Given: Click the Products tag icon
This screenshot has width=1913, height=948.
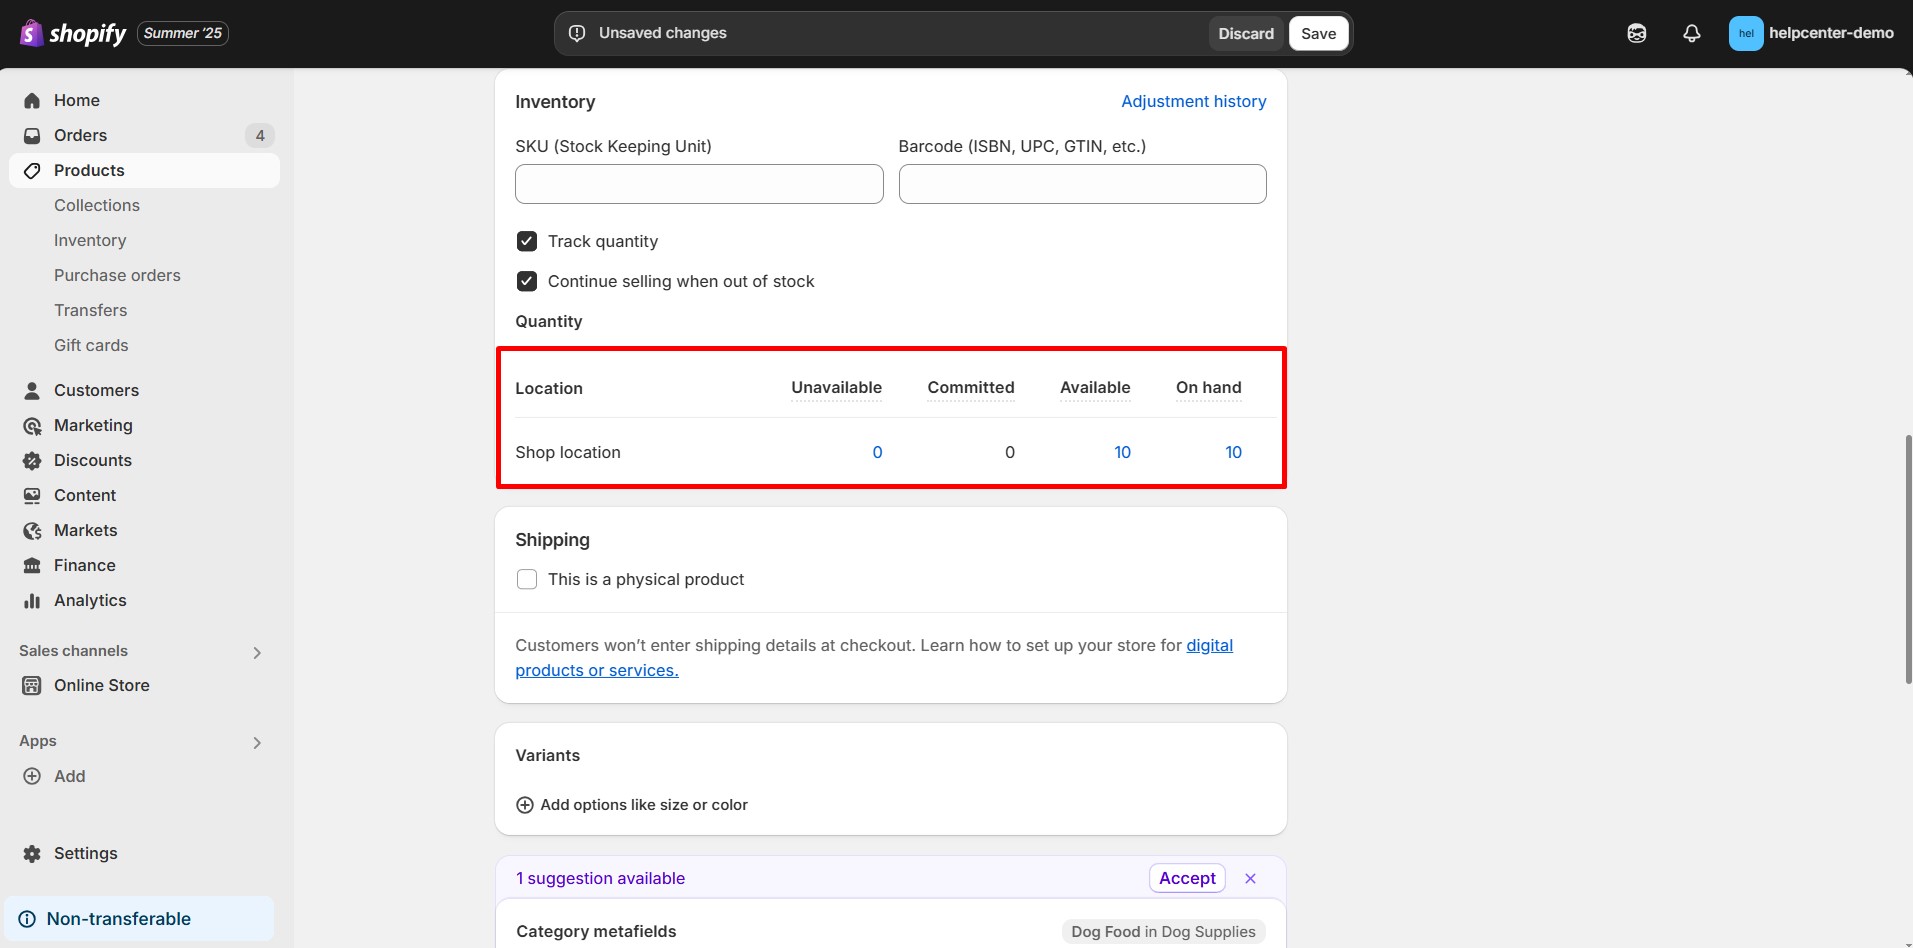Looking at the screenshot, I should click(33, 170).
